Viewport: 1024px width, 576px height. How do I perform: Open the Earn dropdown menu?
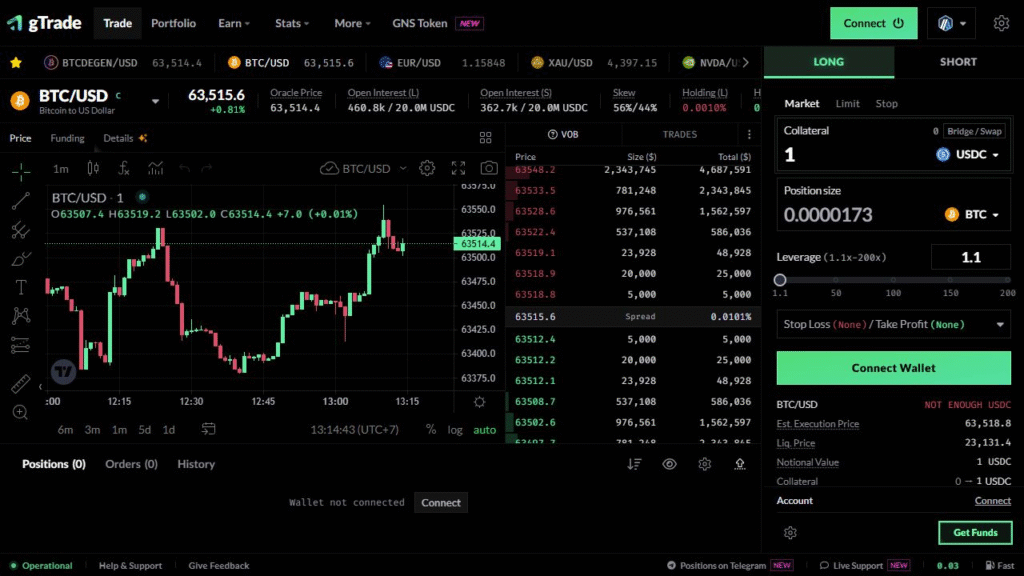click(234, 24)
